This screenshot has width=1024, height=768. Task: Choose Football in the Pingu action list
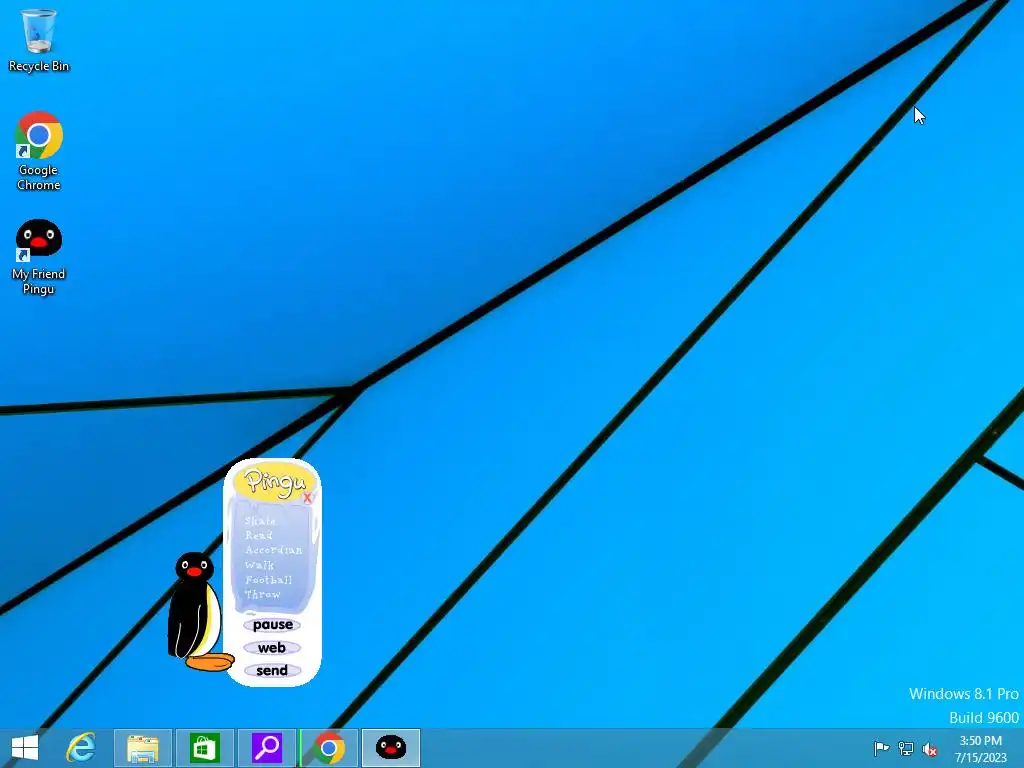pyautogui.click(x=268, y=580)
